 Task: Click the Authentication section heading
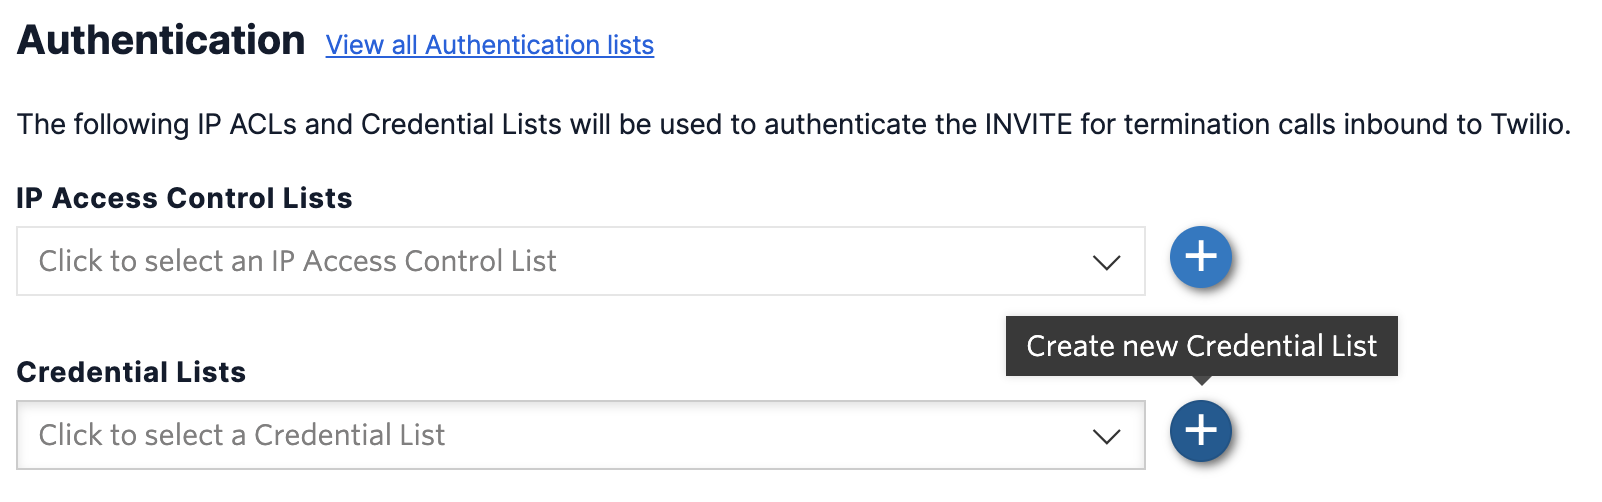tap(161, 40)
